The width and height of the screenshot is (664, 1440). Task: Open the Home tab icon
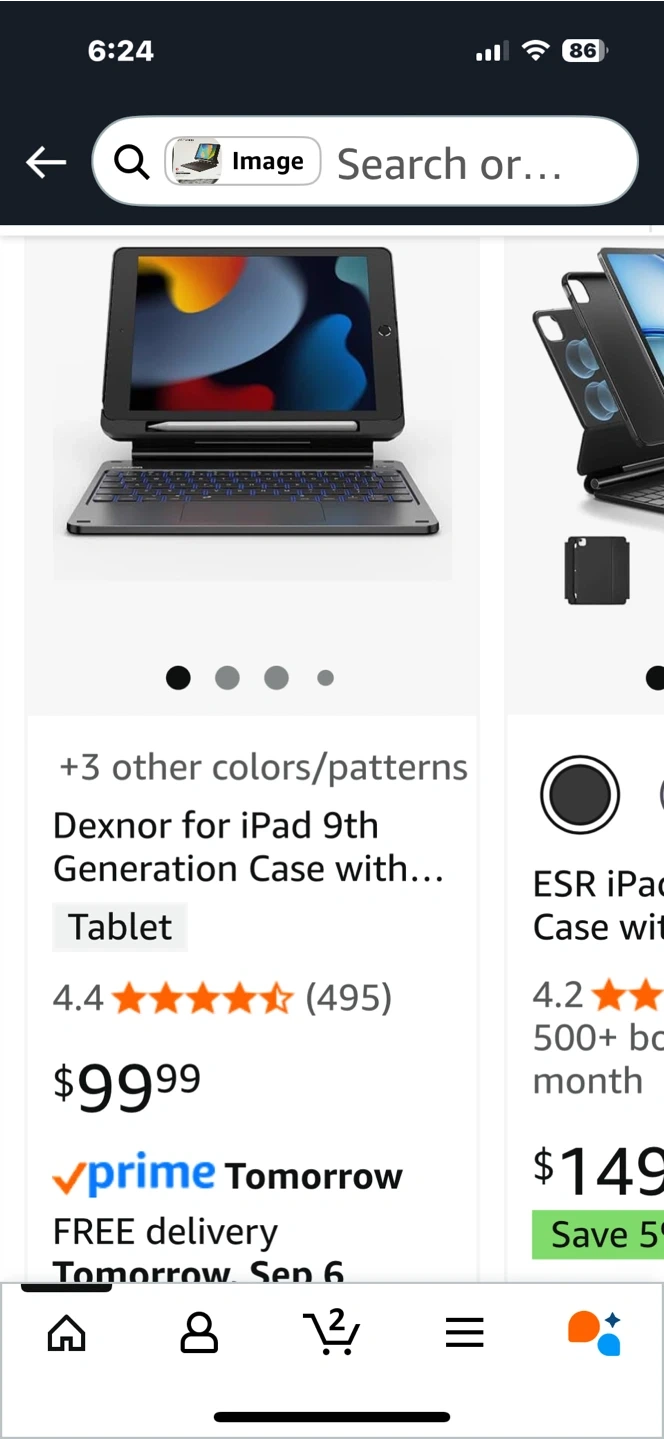tap(67, 1333)
